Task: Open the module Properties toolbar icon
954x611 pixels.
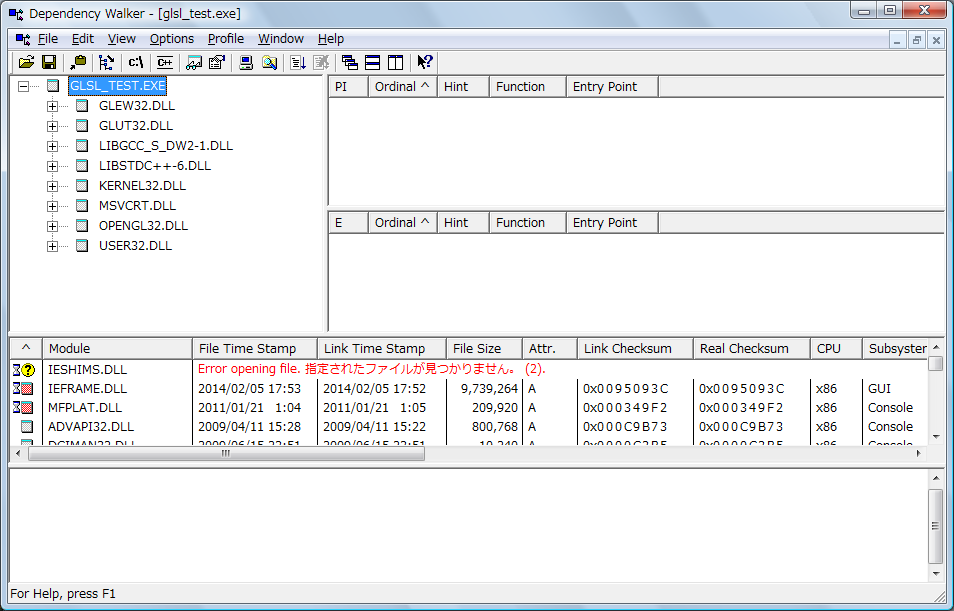Action: [x=217, y=62]
